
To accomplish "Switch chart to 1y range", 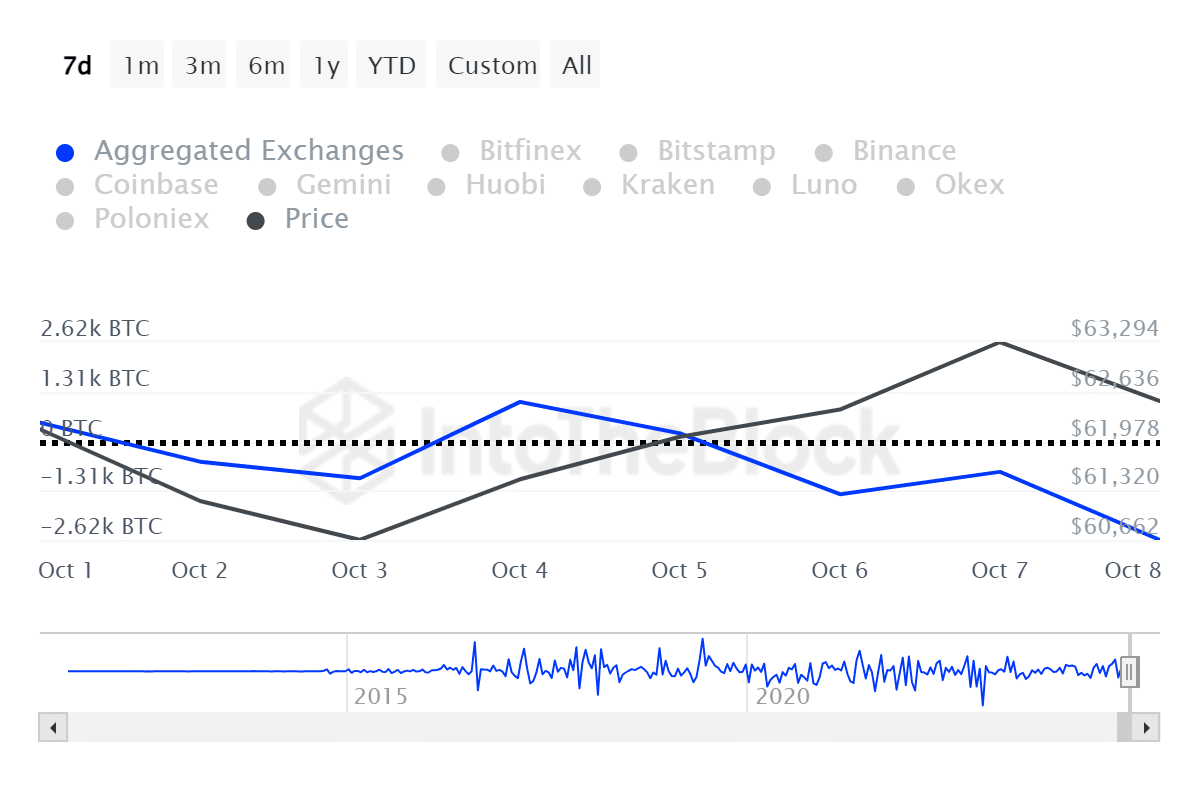I will click(x=326, y=65).
